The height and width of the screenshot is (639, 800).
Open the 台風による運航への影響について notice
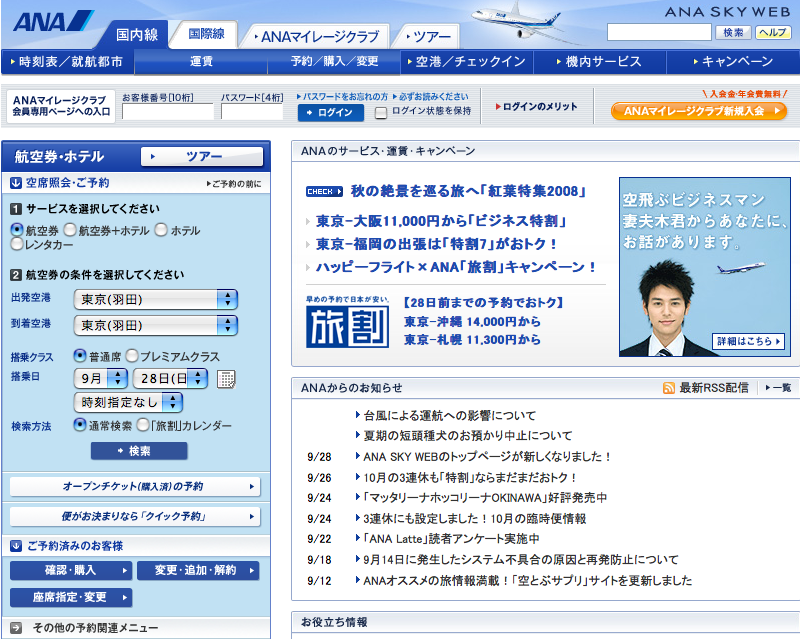coord(450,415)
